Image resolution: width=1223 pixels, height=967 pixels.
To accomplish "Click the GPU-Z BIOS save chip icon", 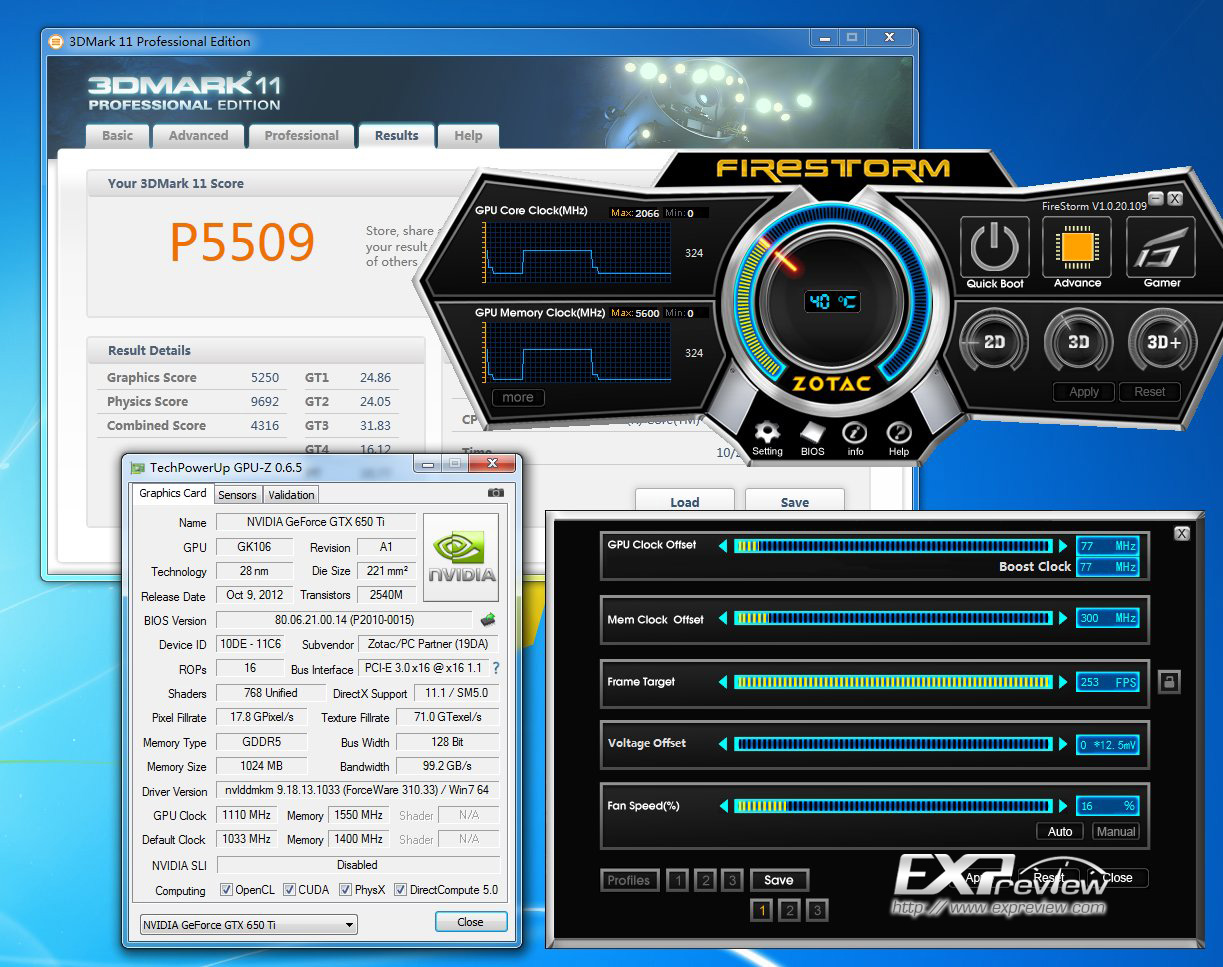I will pyautogui.click(x=488, y=620).
